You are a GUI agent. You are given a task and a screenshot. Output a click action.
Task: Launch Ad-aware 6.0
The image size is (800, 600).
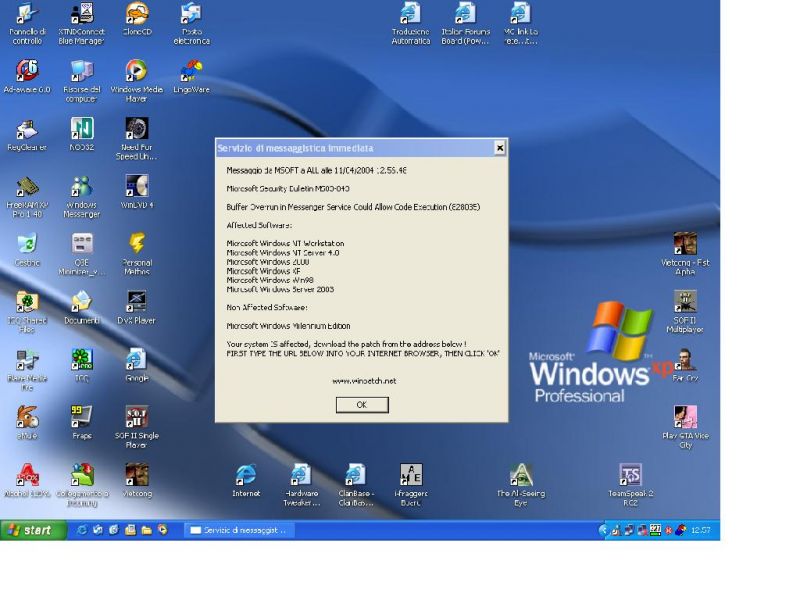pos(27,77)
